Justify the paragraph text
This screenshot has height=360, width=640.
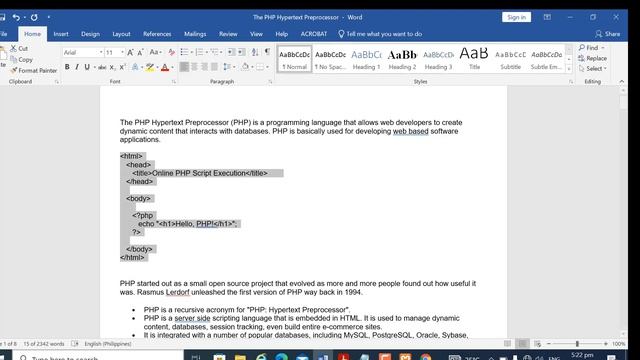[x=214, y=67]
